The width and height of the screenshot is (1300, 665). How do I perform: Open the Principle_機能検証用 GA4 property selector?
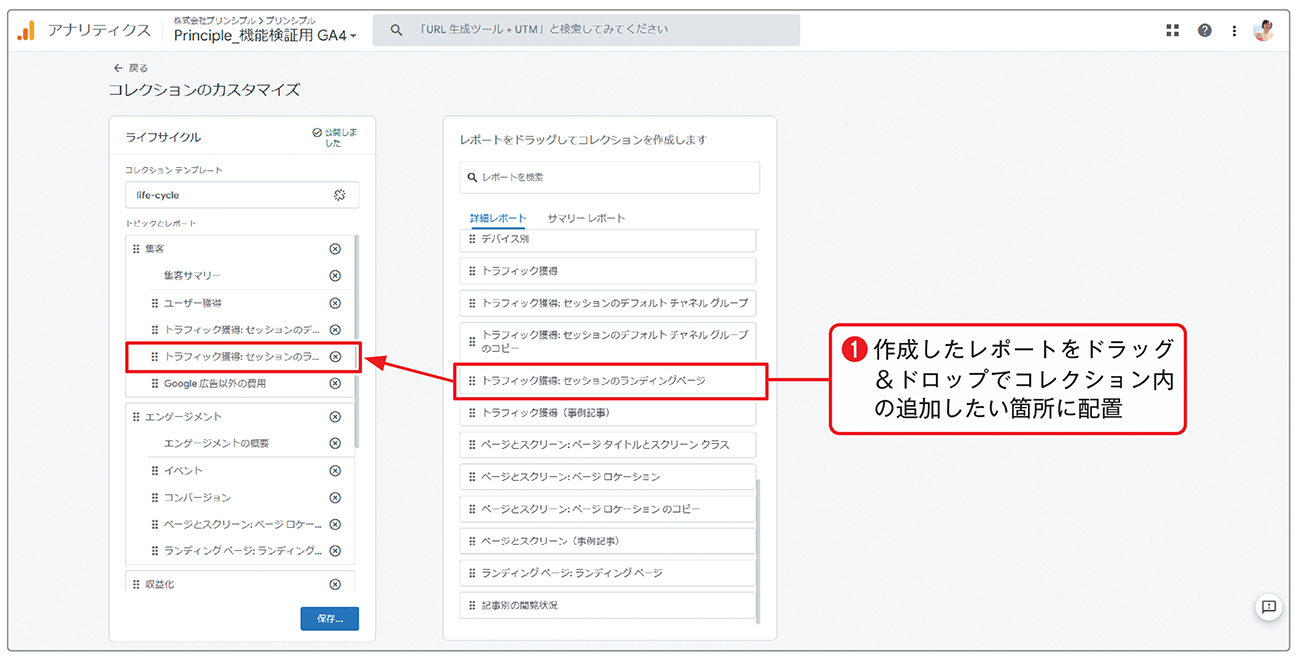265,36
